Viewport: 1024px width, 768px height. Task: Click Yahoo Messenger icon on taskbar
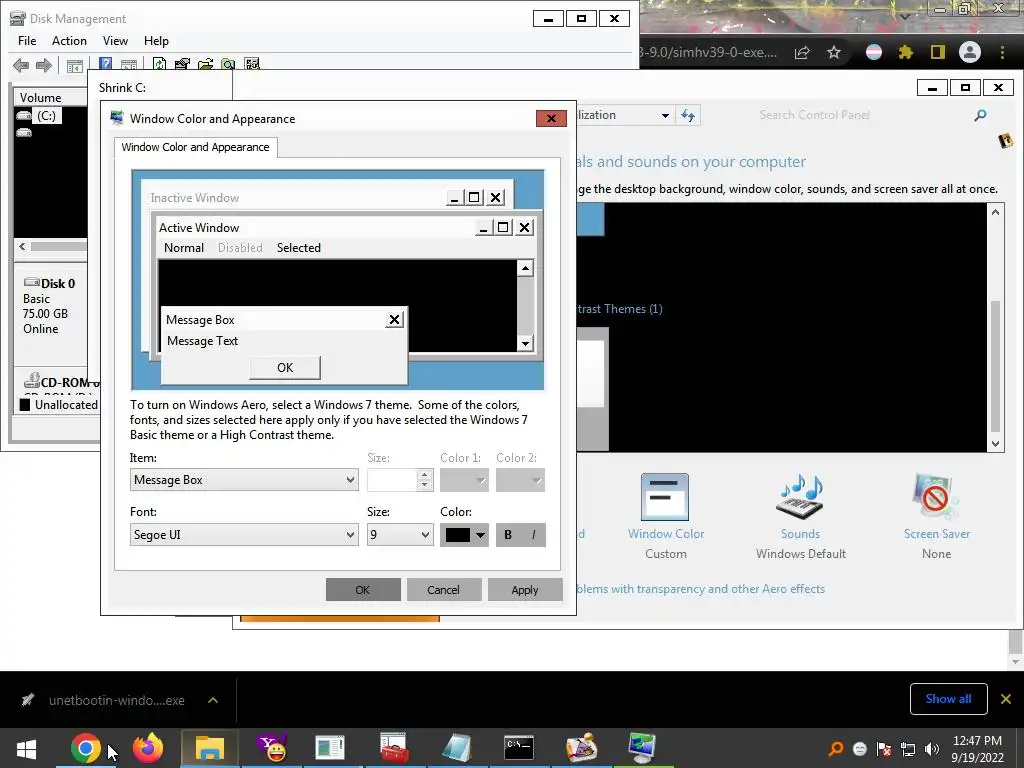272,748
